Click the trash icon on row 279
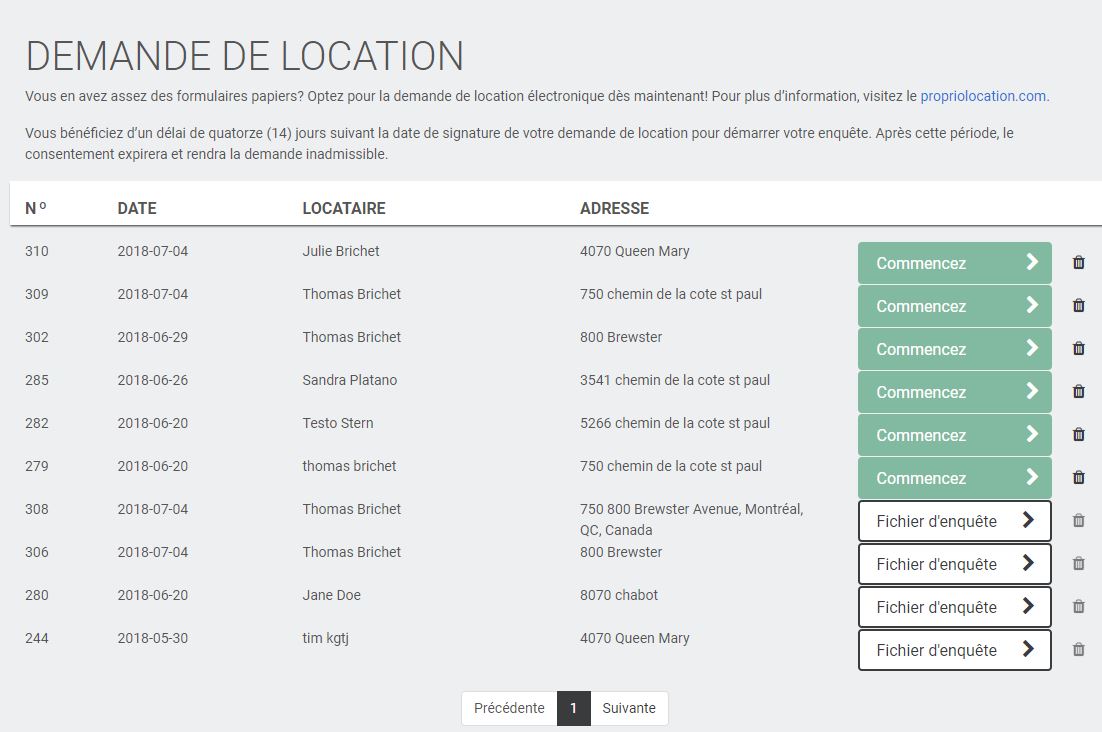 (1078, 477)
